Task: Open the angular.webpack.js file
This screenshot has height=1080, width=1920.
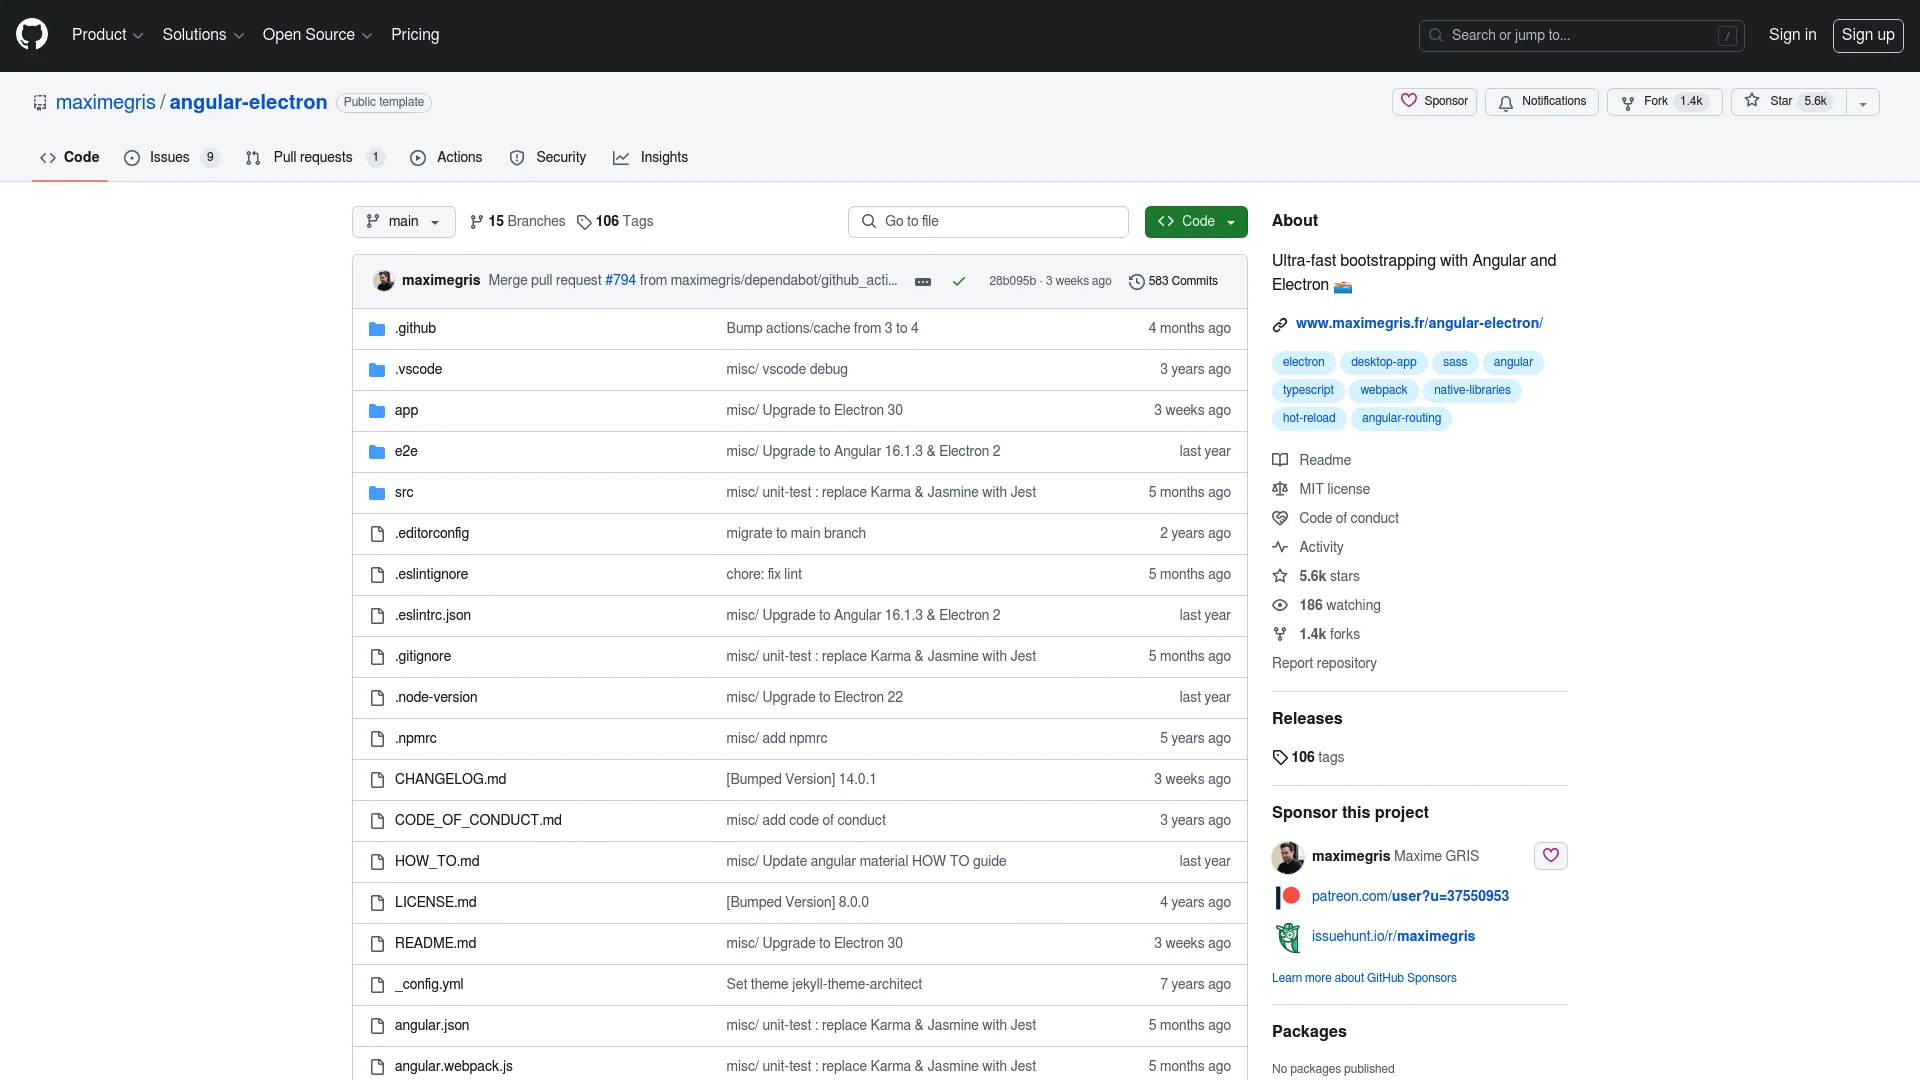Action: [454, 1067]
